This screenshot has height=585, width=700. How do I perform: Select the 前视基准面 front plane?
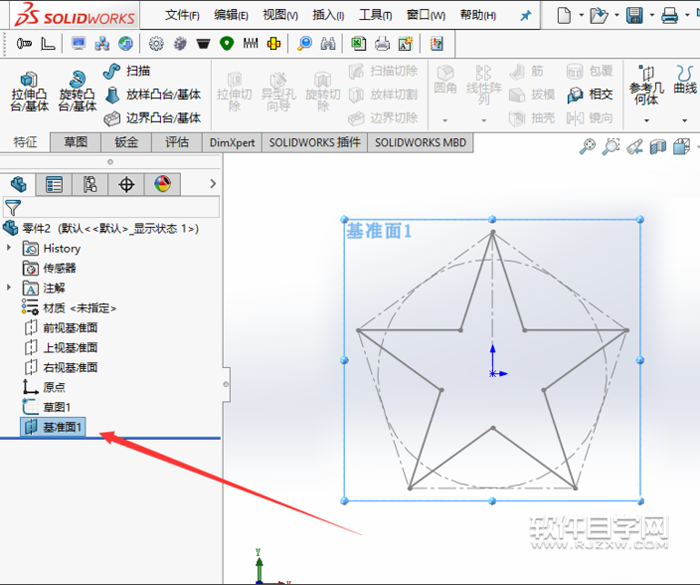(x=70, y=327)
